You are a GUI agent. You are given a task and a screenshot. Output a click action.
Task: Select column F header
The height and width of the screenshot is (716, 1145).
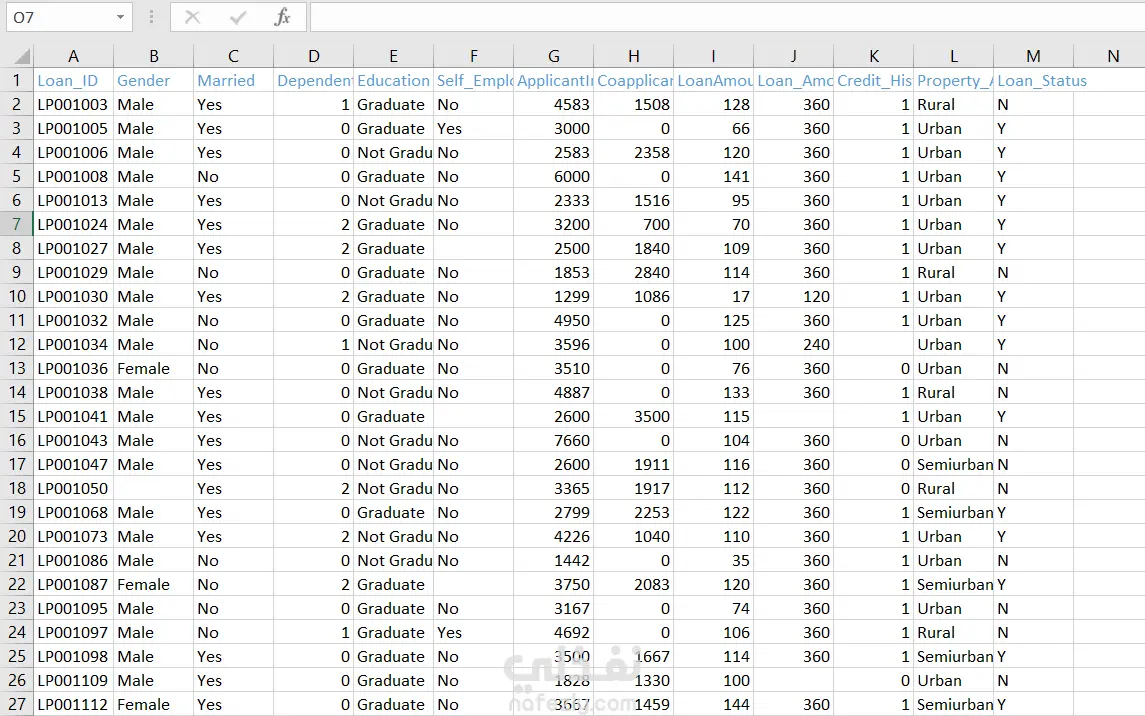pyautogui.click(x=473, y=56)
